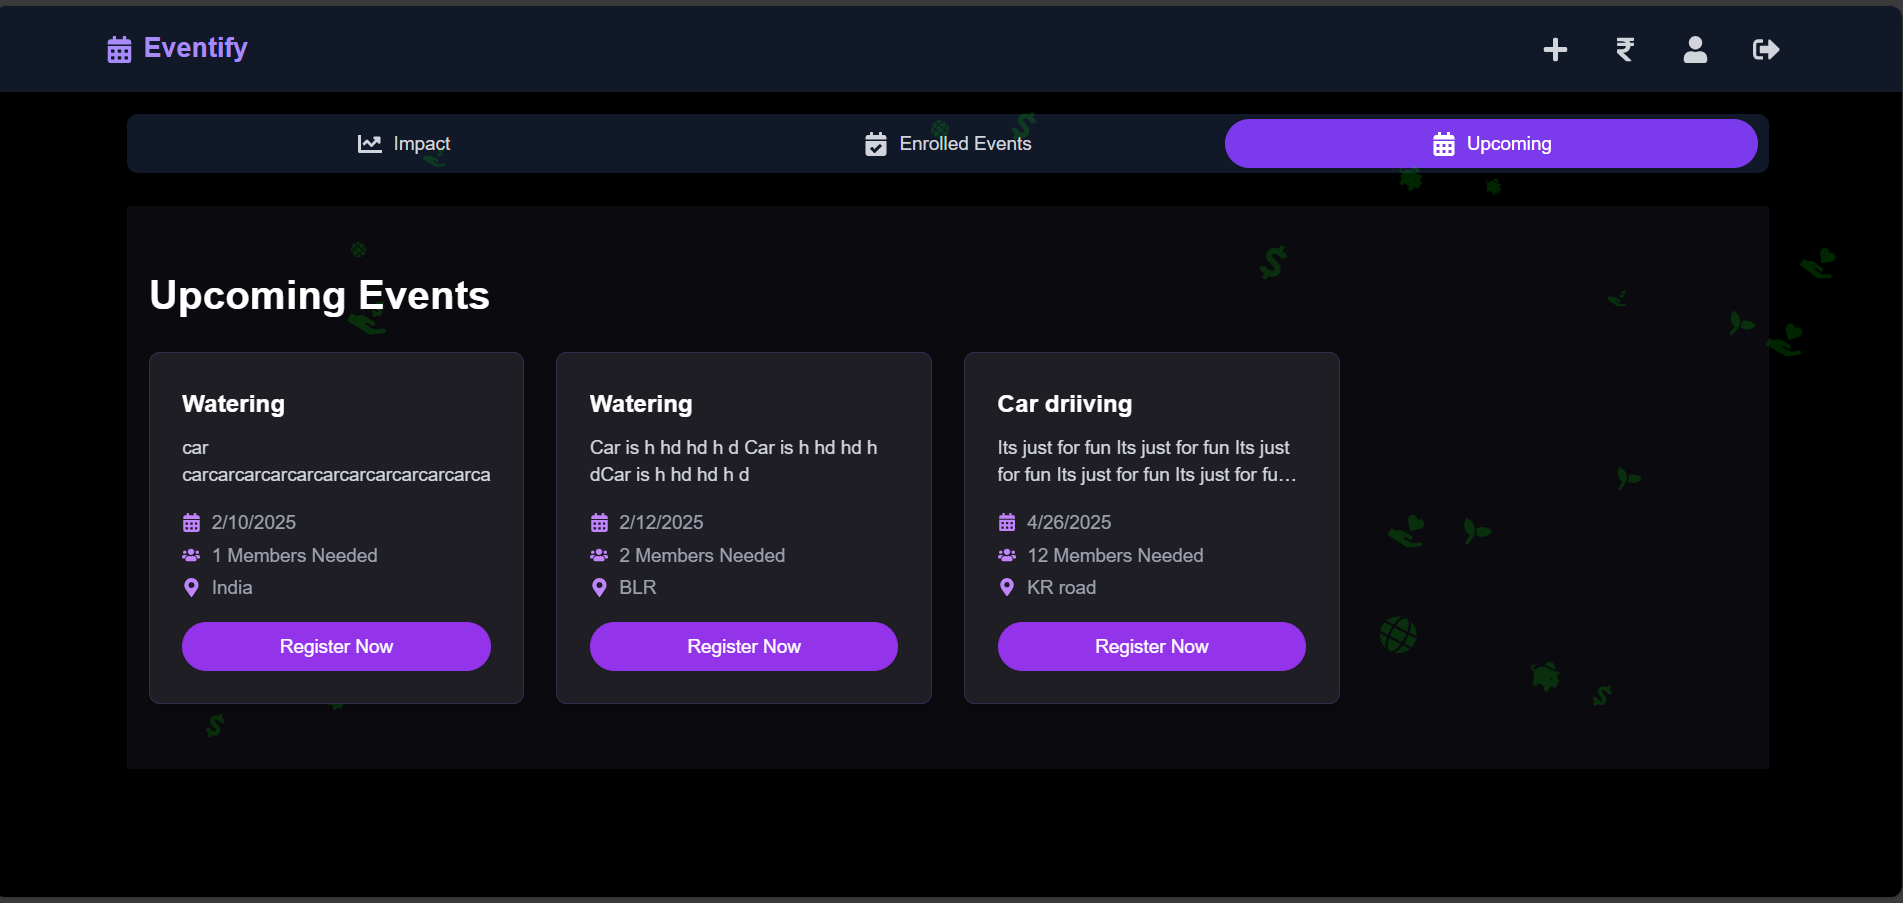Switch to the Enrolled Events tab
1903x903 pixels.
tap(948, 144)
